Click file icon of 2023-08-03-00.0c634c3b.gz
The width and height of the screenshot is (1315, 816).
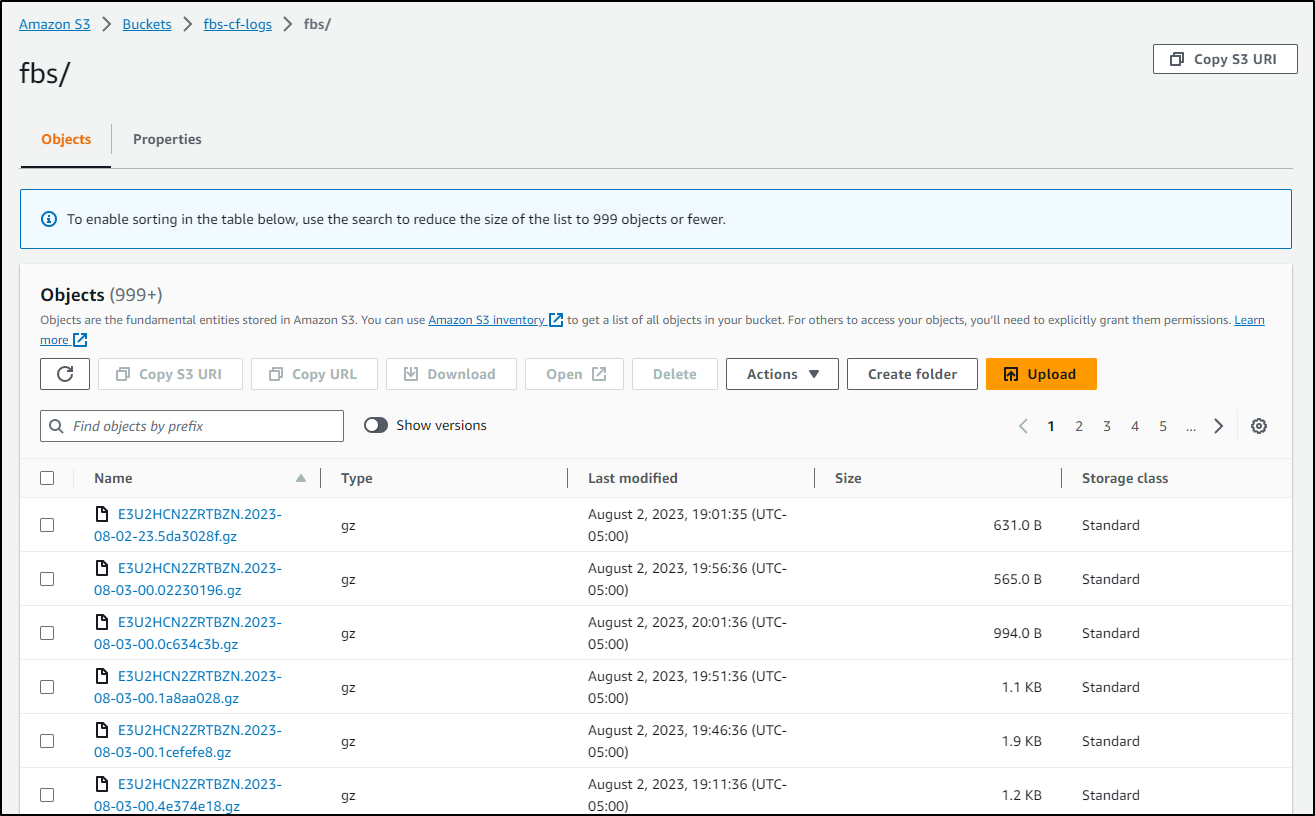point(101,622)
